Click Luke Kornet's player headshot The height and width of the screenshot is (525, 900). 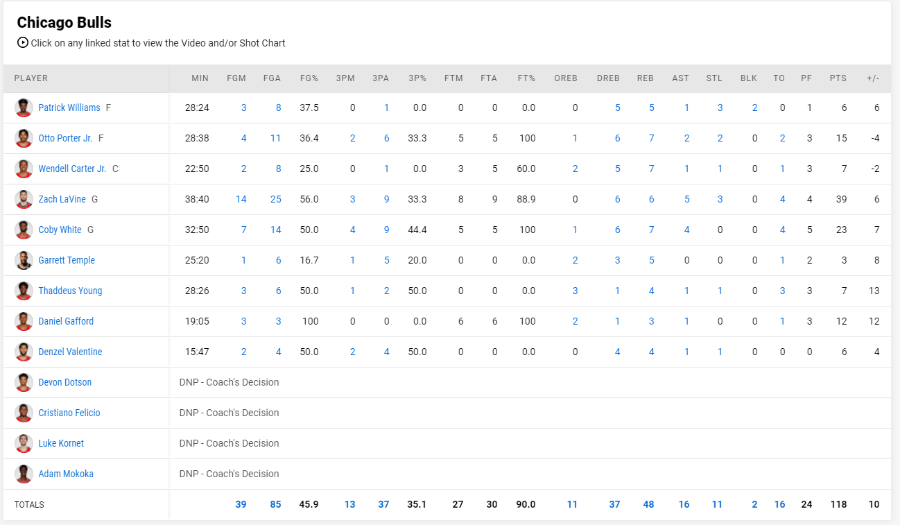point(24,444)
